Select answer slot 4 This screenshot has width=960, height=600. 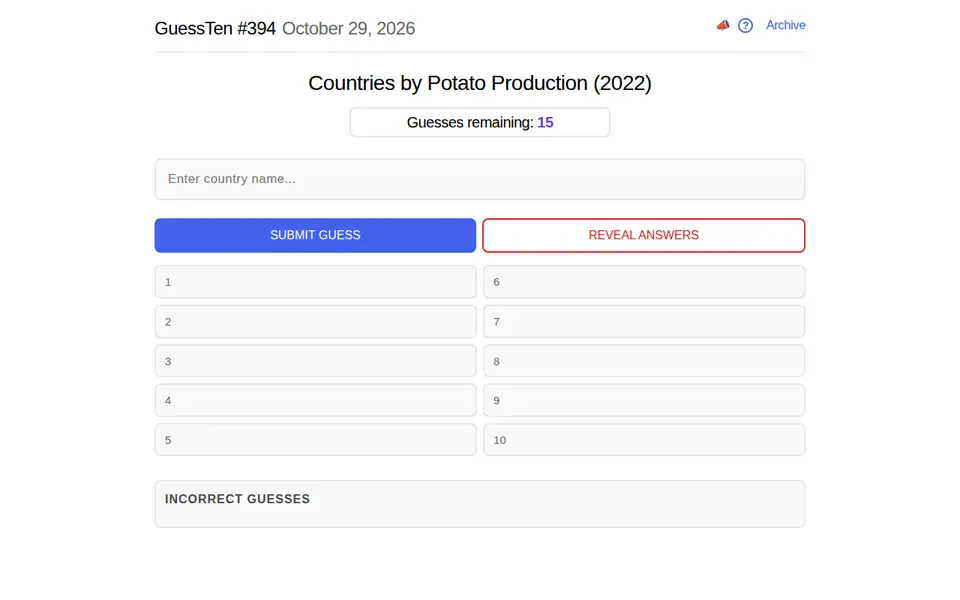tap(315, 400)
